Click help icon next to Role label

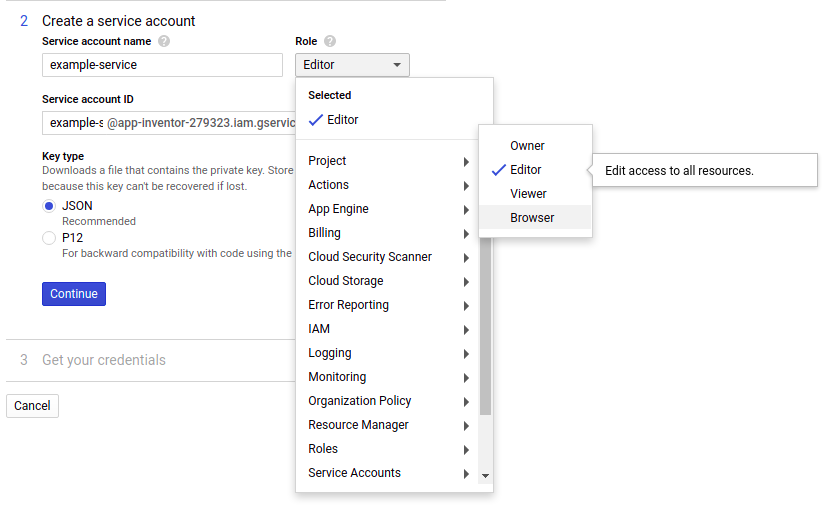coord(330,42)
